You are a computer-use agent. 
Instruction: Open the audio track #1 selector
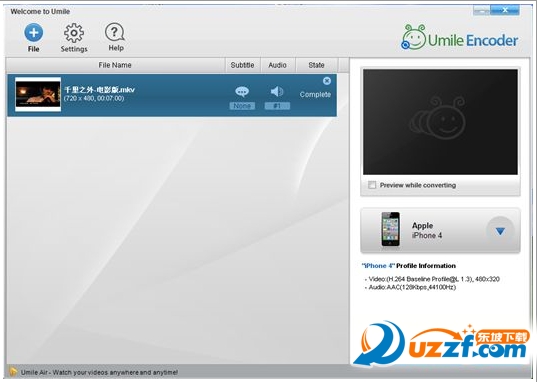click(x=277, y=106)
